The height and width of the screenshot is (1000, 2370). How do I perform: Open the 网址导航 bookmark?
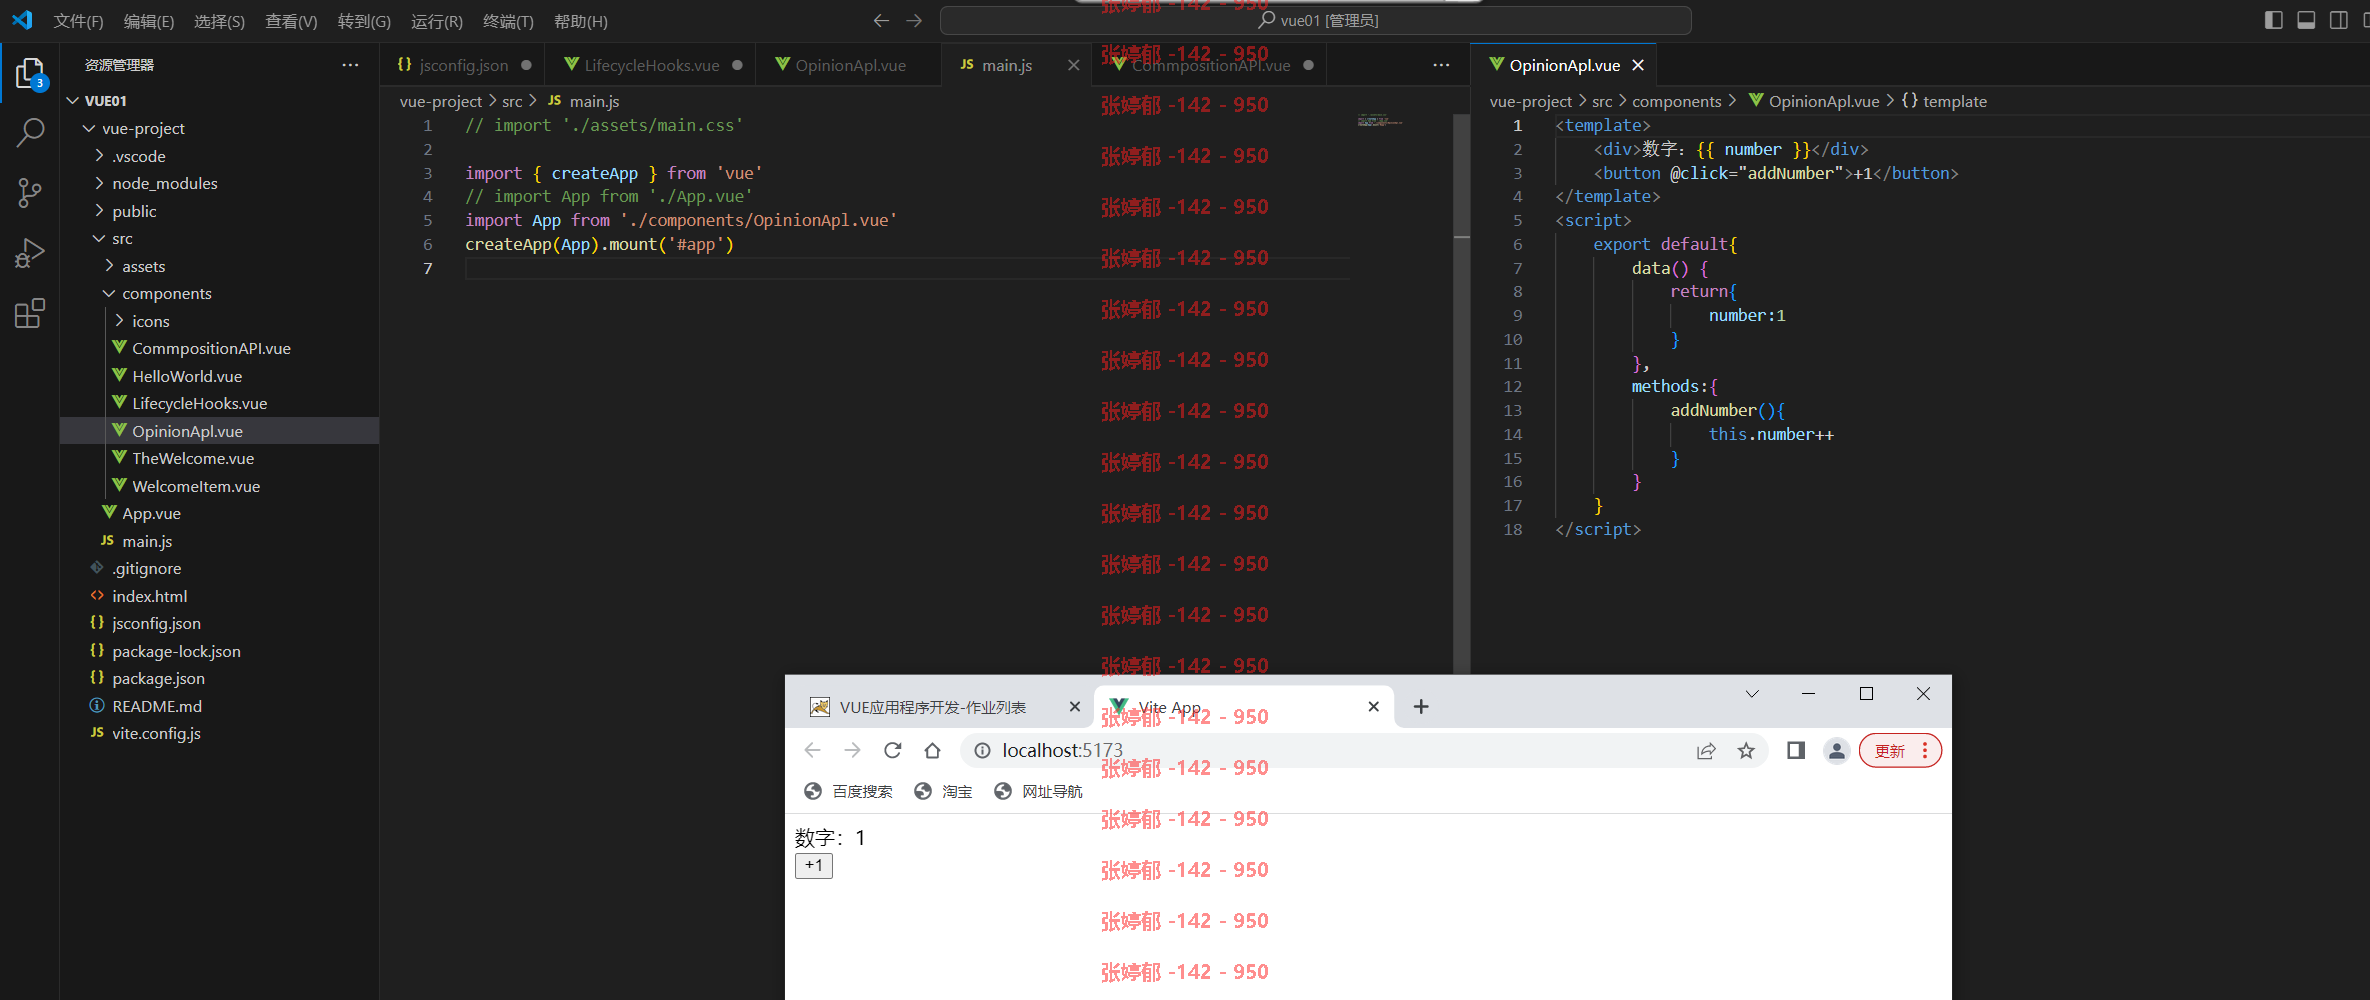click(x=1038, y=791)
